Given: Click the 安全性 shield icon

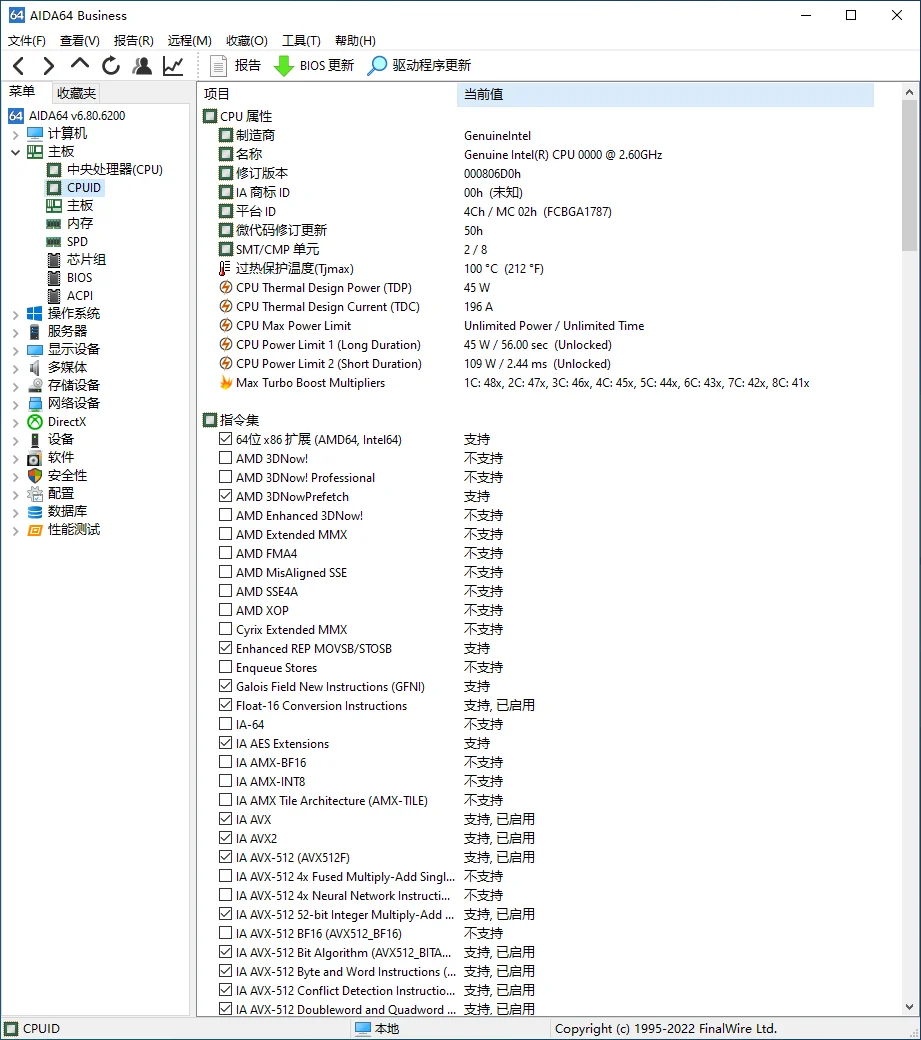Looking at the screenshot, I should coord(35,476).
